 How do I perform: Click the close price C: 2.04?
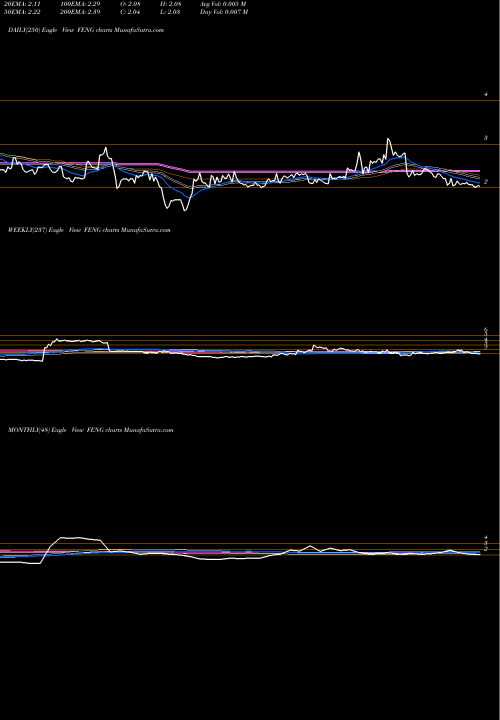(130, 12)
